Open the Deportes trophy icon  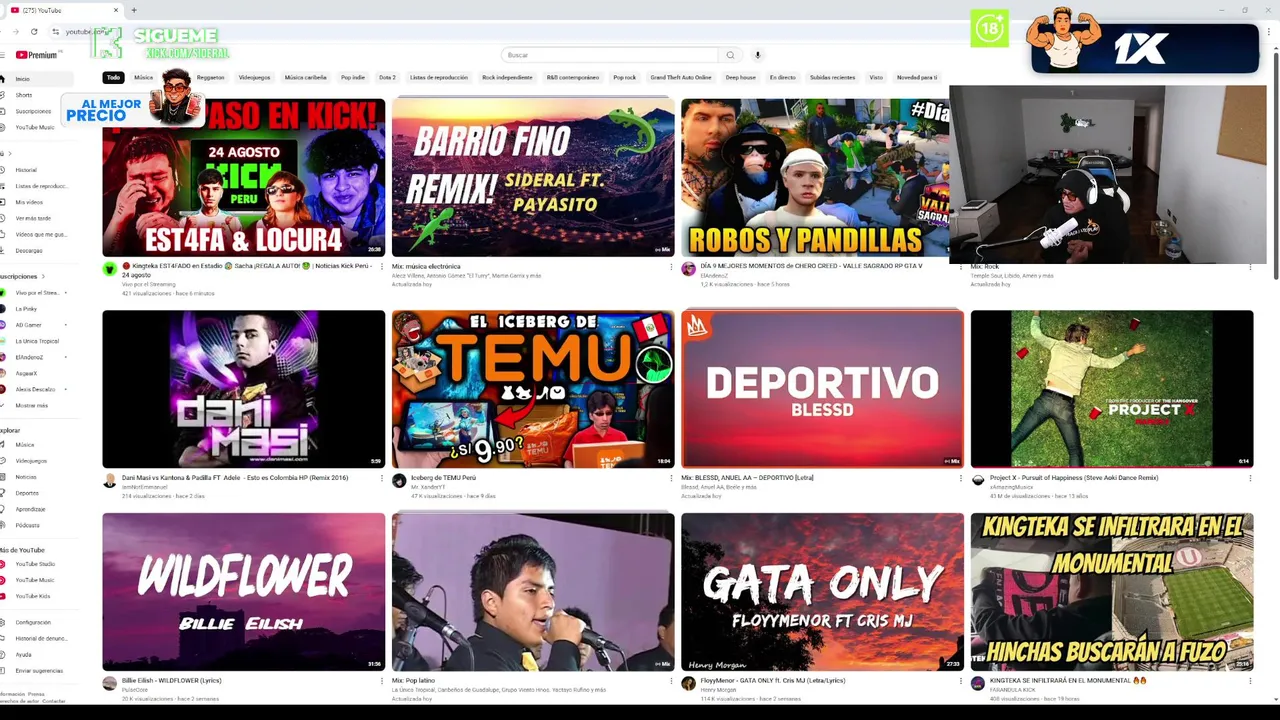click(3, 493)
